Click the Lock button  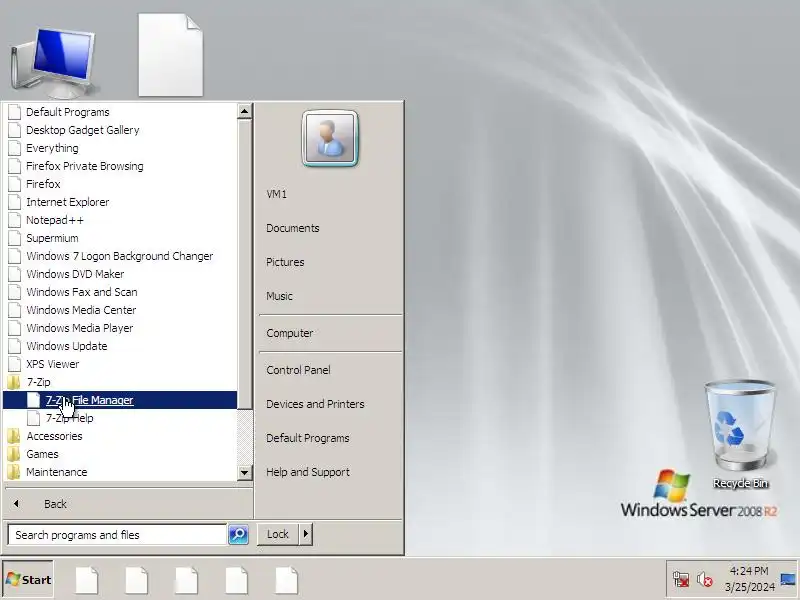(x=278, y=534)
